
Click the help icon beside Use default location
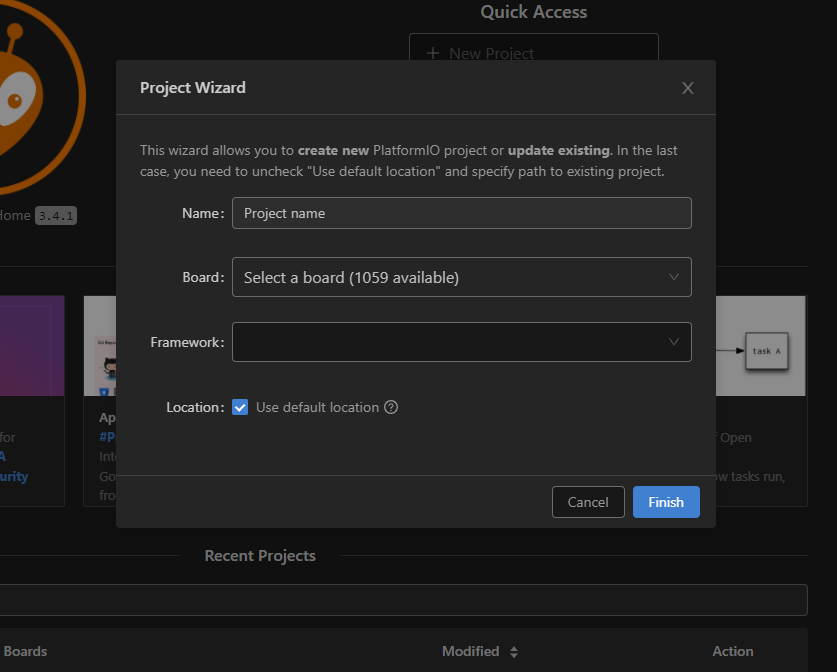(391, 407)
